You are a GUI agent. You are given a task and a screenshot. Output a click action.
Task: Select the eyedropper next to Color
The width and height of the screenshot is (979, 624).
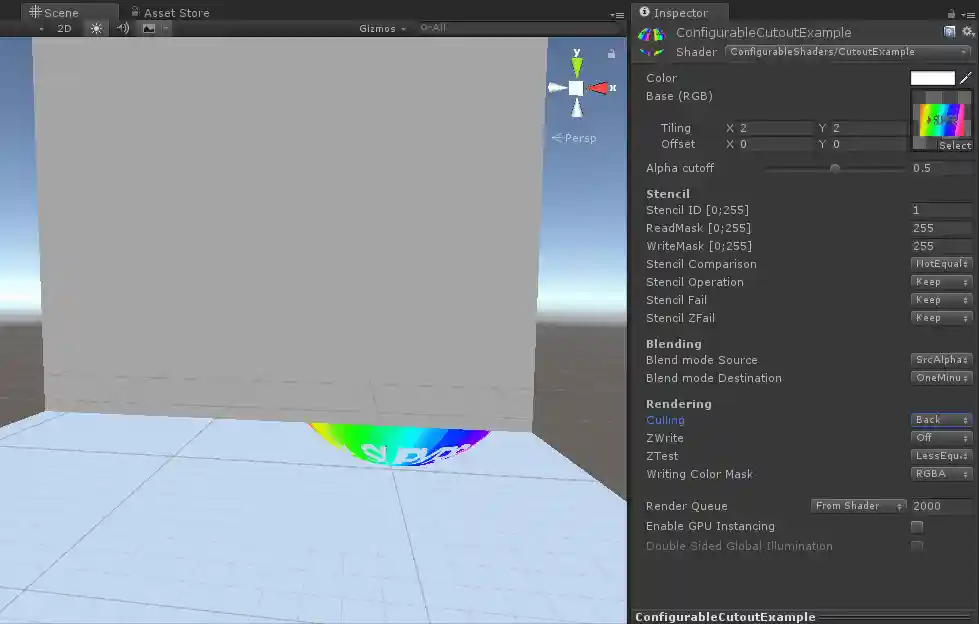[x=966, y=77]
